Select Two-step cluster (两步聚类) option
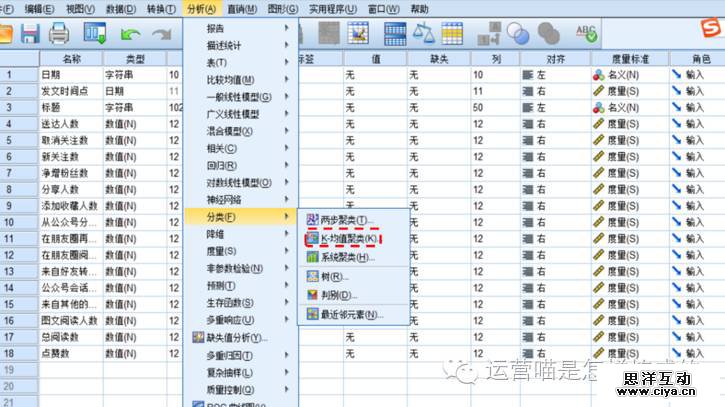725x407 pixels. point(354,220)
